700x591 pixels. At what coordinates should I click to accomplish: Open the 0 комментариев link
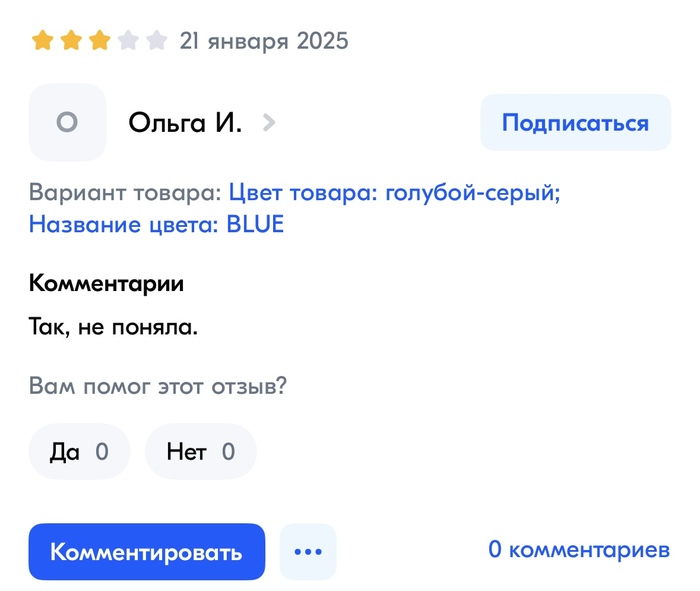(x=578, y=550)
